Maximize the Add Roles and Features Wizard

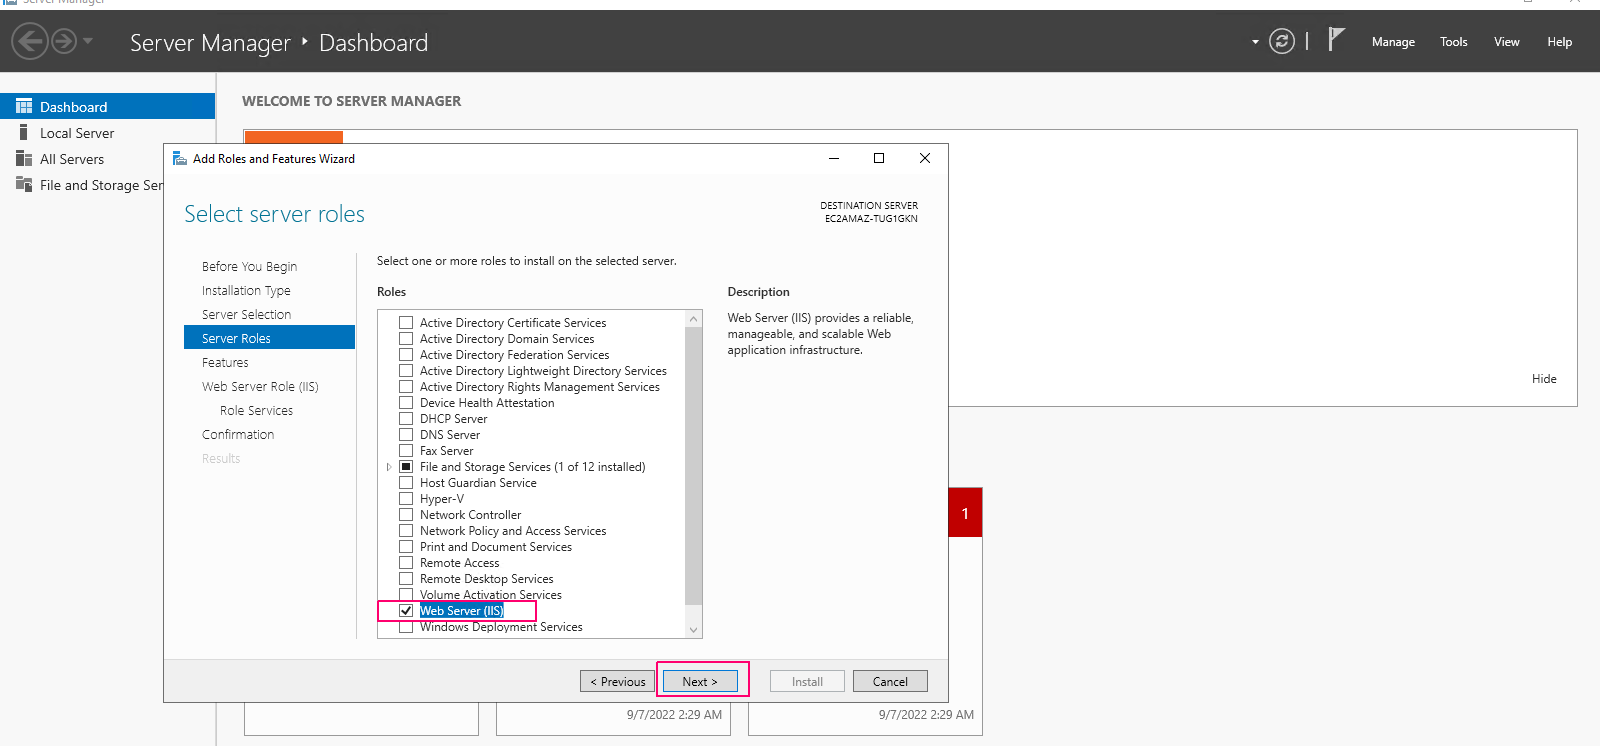point(879,158)
